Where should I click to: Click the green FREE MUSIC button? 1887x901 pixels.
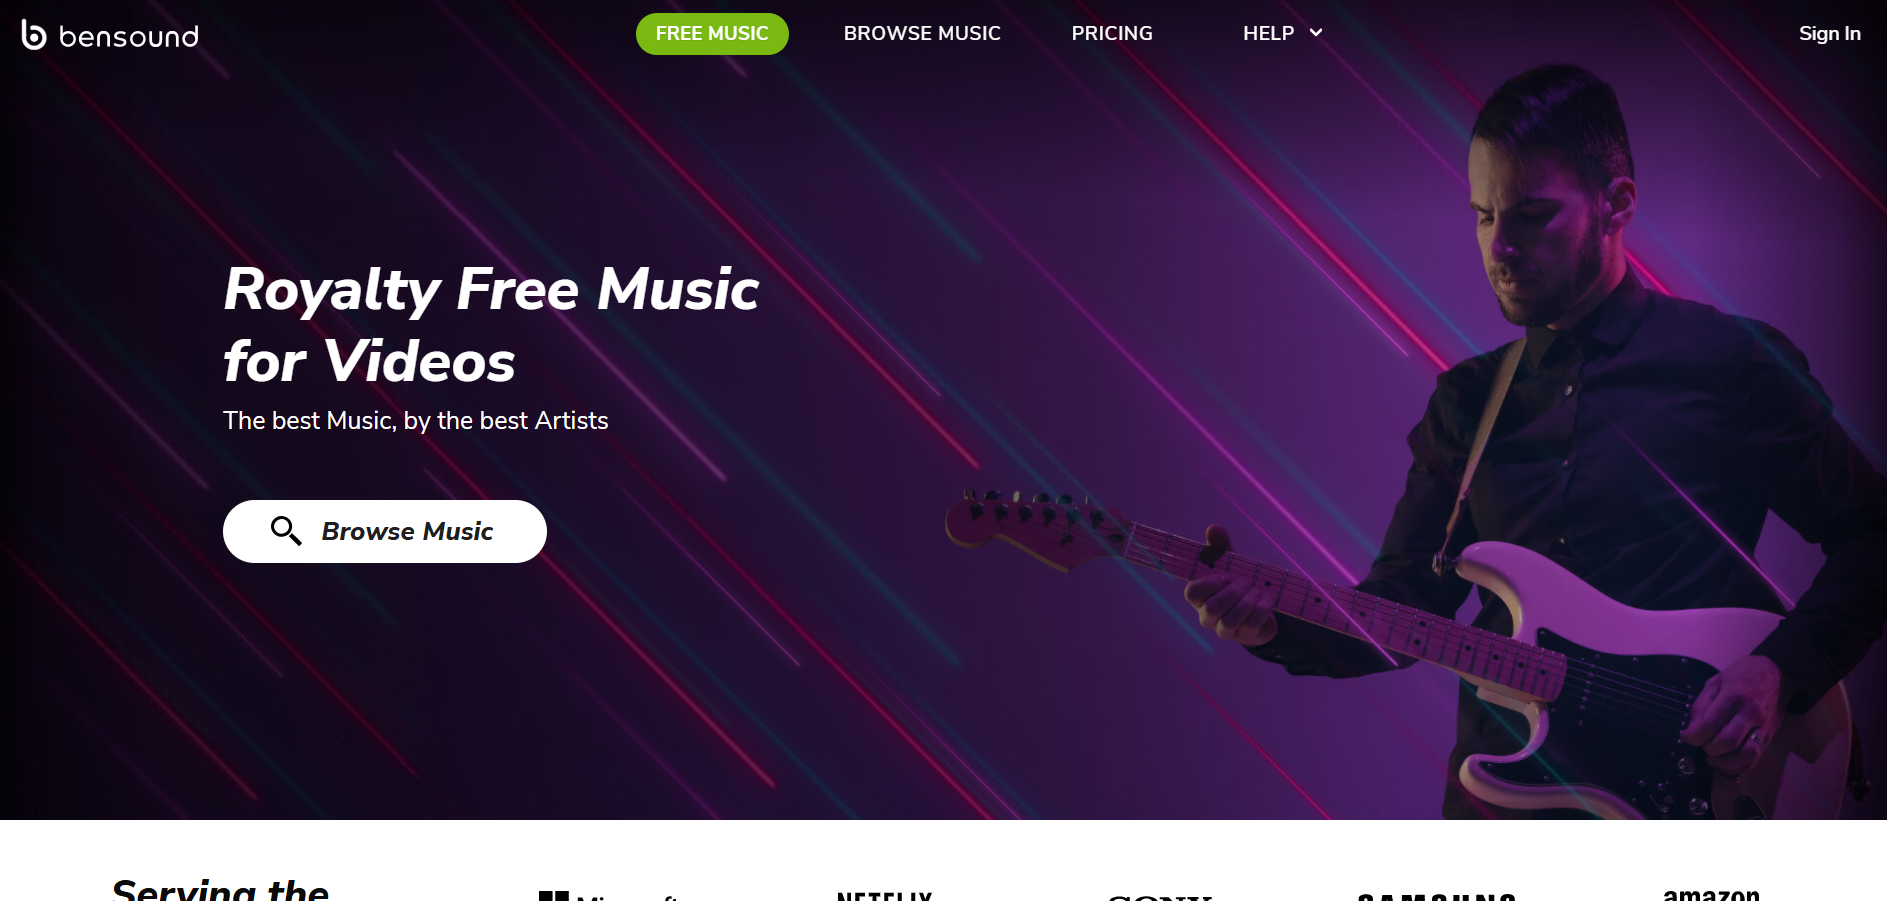712,34
